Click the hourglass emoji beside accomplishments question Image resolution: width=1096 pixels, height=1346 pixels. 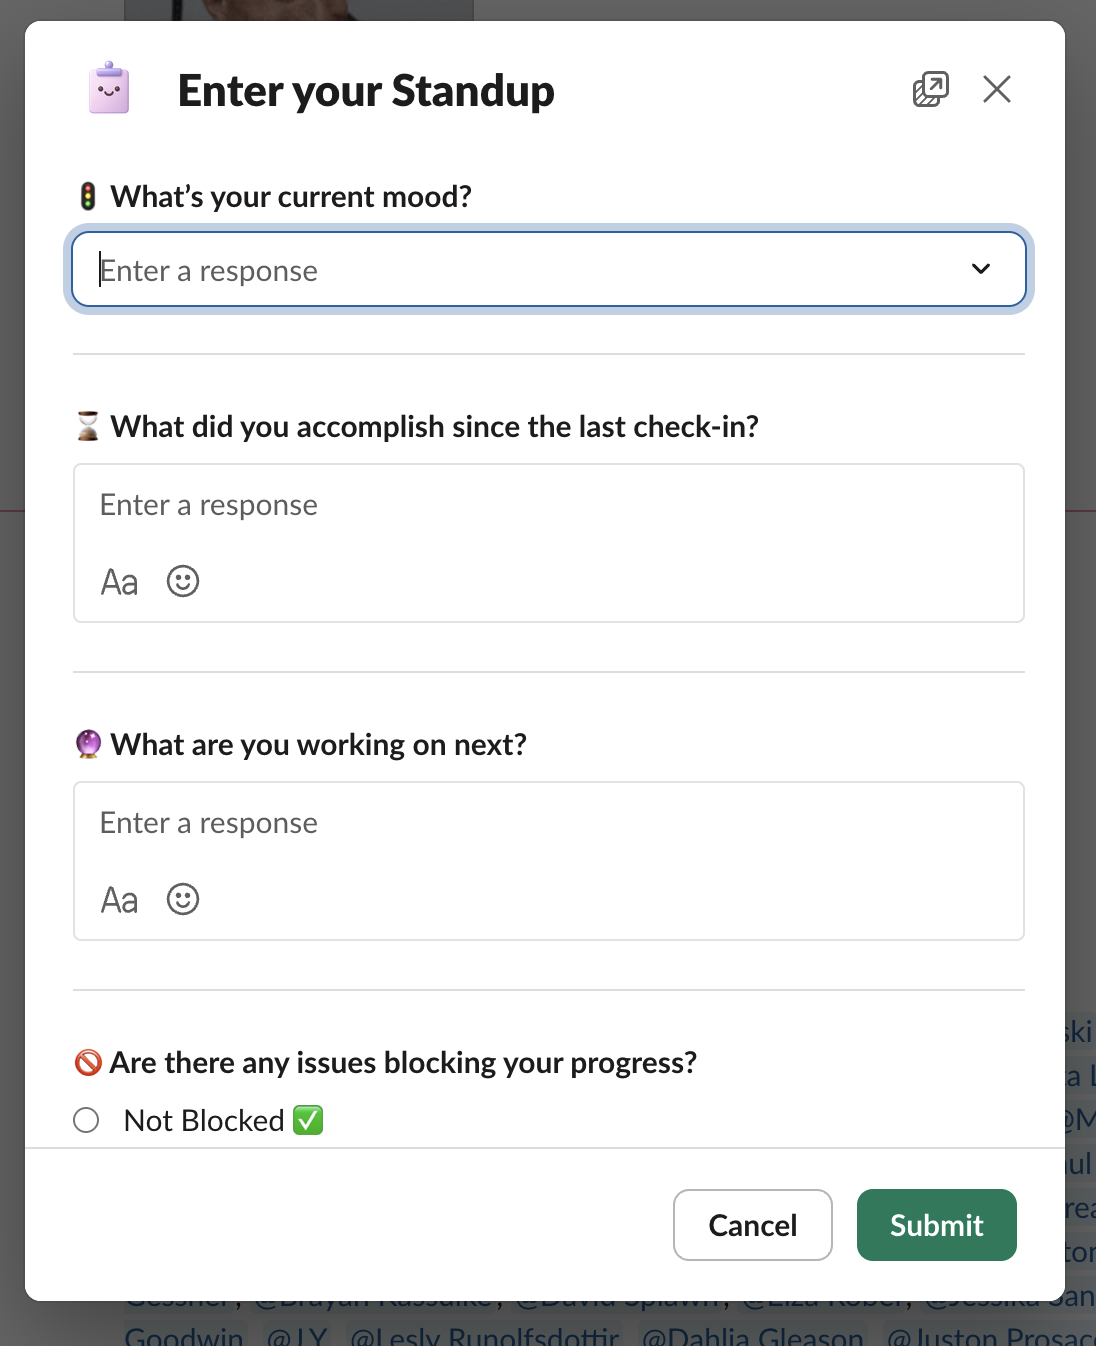click(x=88, y=427)
